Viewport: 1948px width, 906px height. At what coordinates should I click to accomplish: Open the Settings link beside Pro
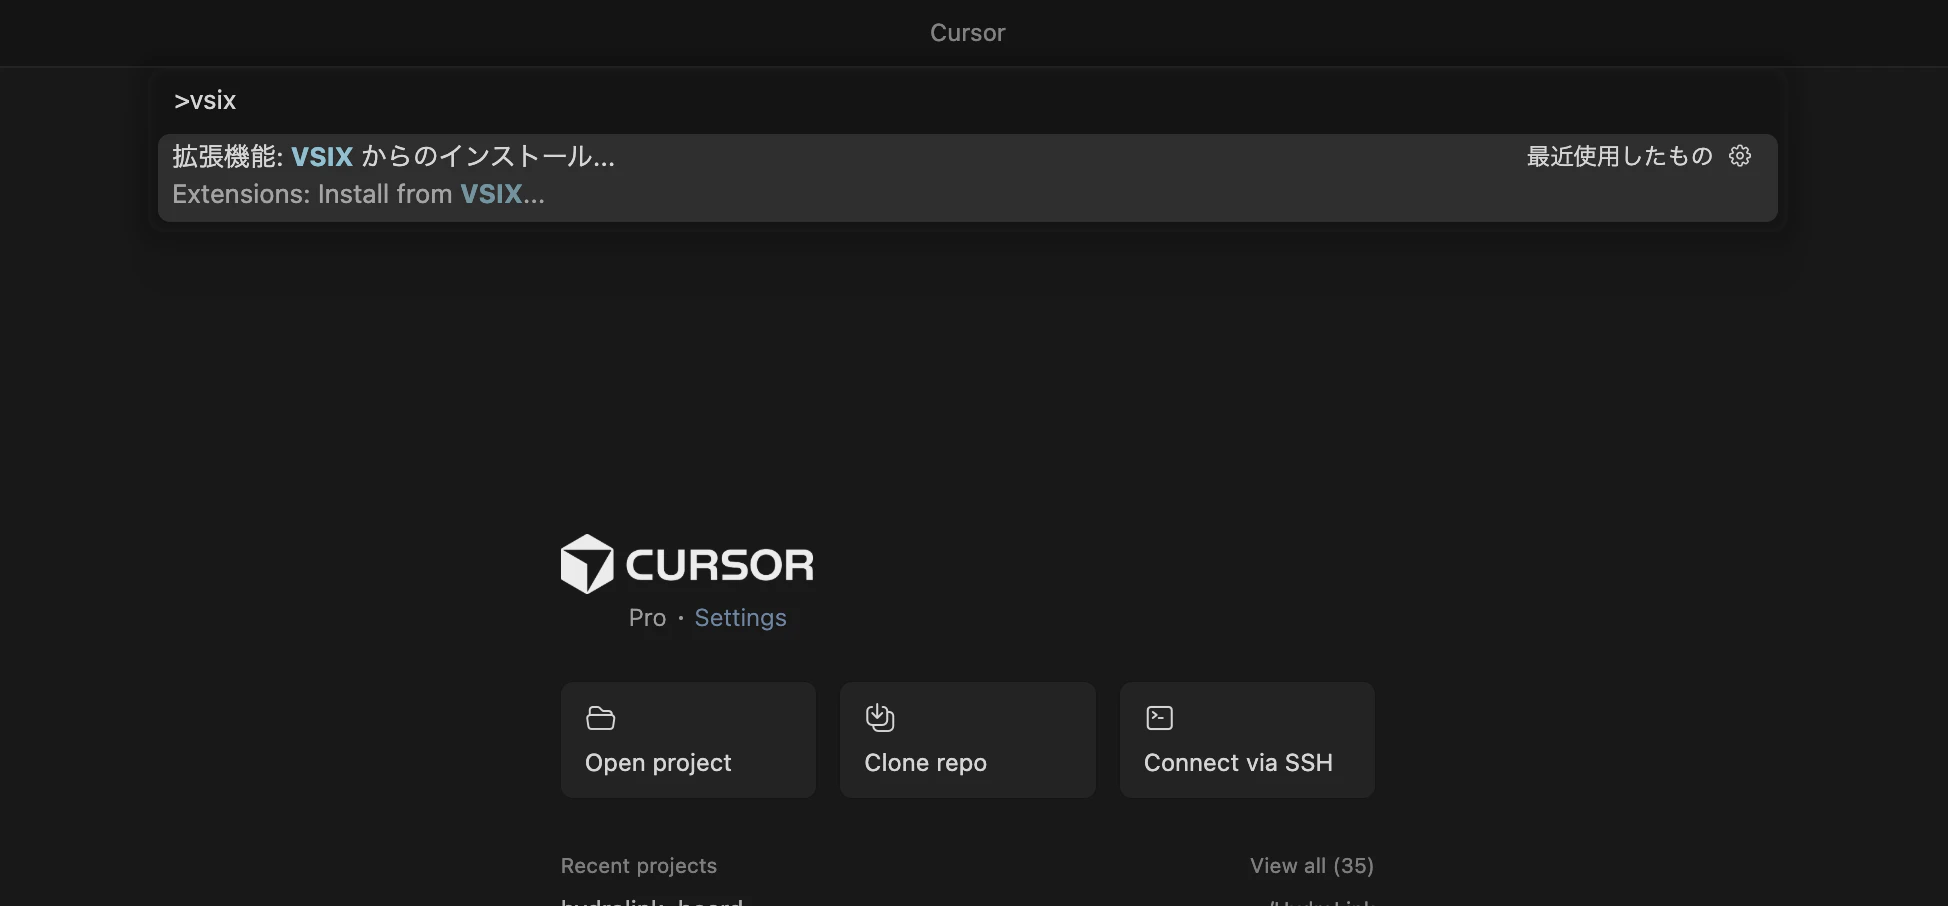click(740, 618)
